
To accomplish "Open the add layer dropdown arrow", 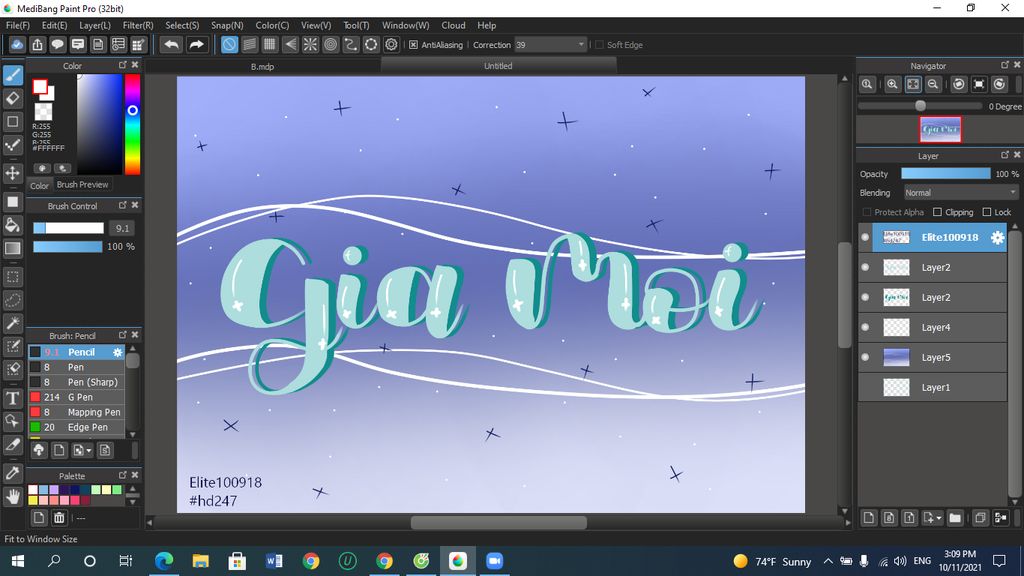I will click(938, 518).
